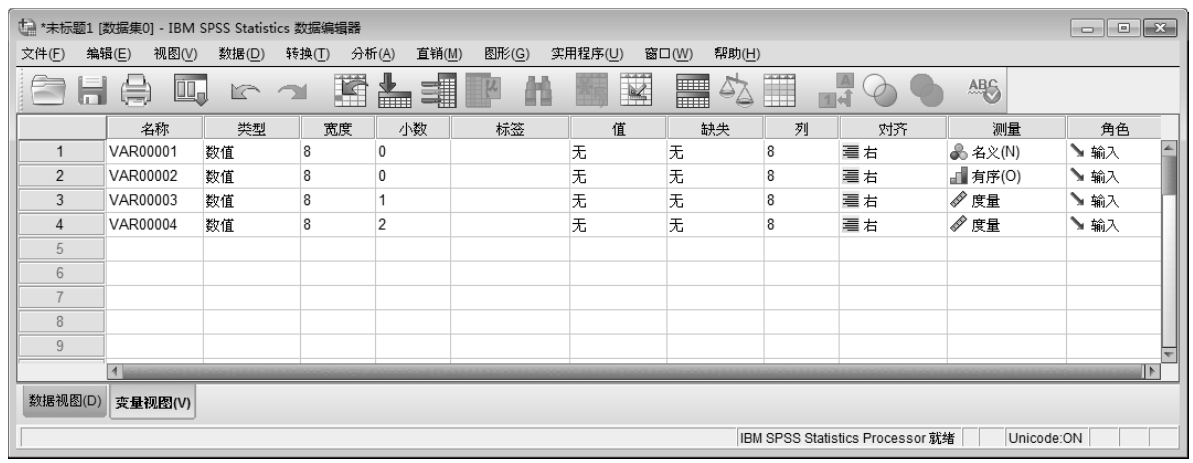Select the 变量视图(V) tab

pos(154,403)
